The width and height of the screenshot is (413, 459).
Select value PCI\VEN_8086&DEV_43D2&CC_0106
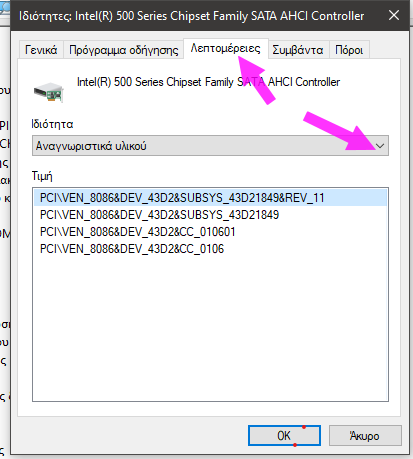coord(210,249)
